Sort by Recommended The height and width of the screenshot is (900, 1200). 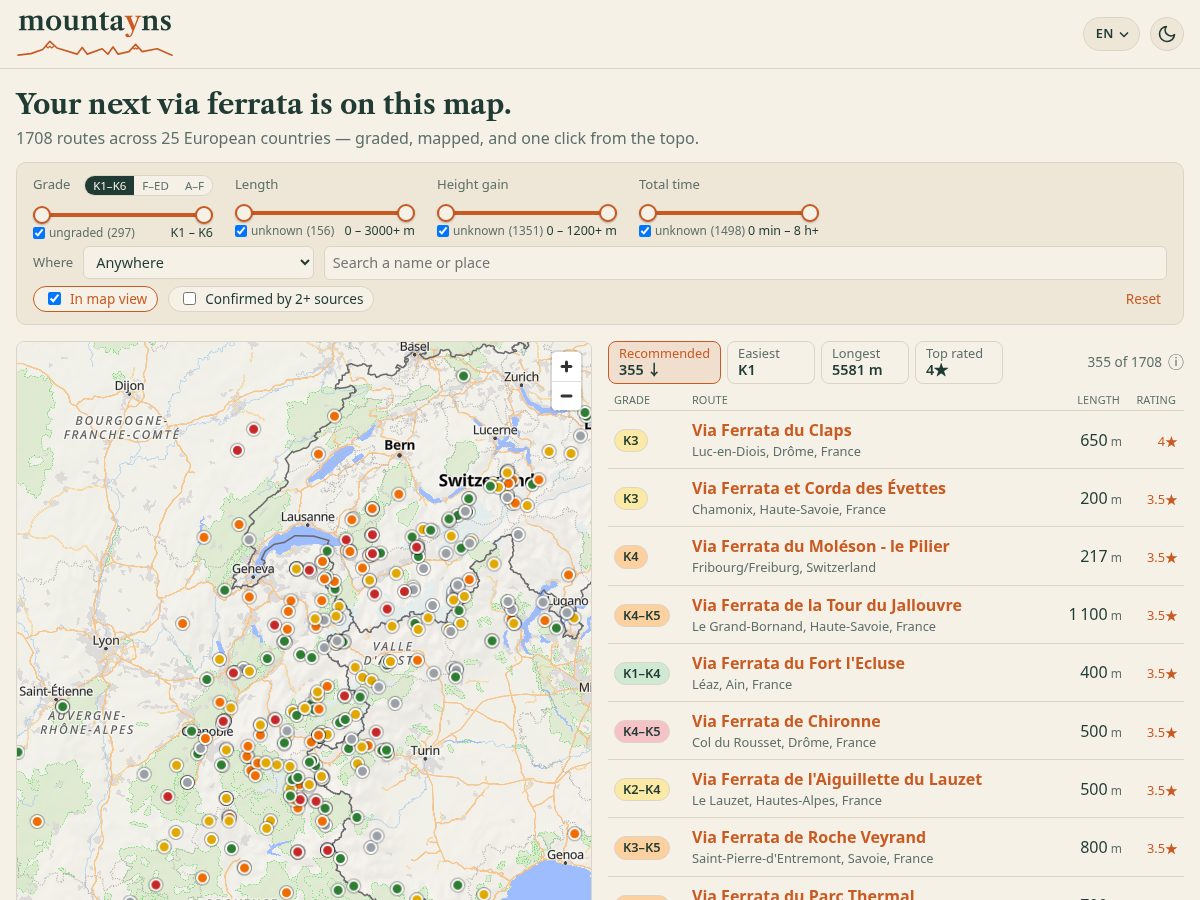(x=664, y=362)
